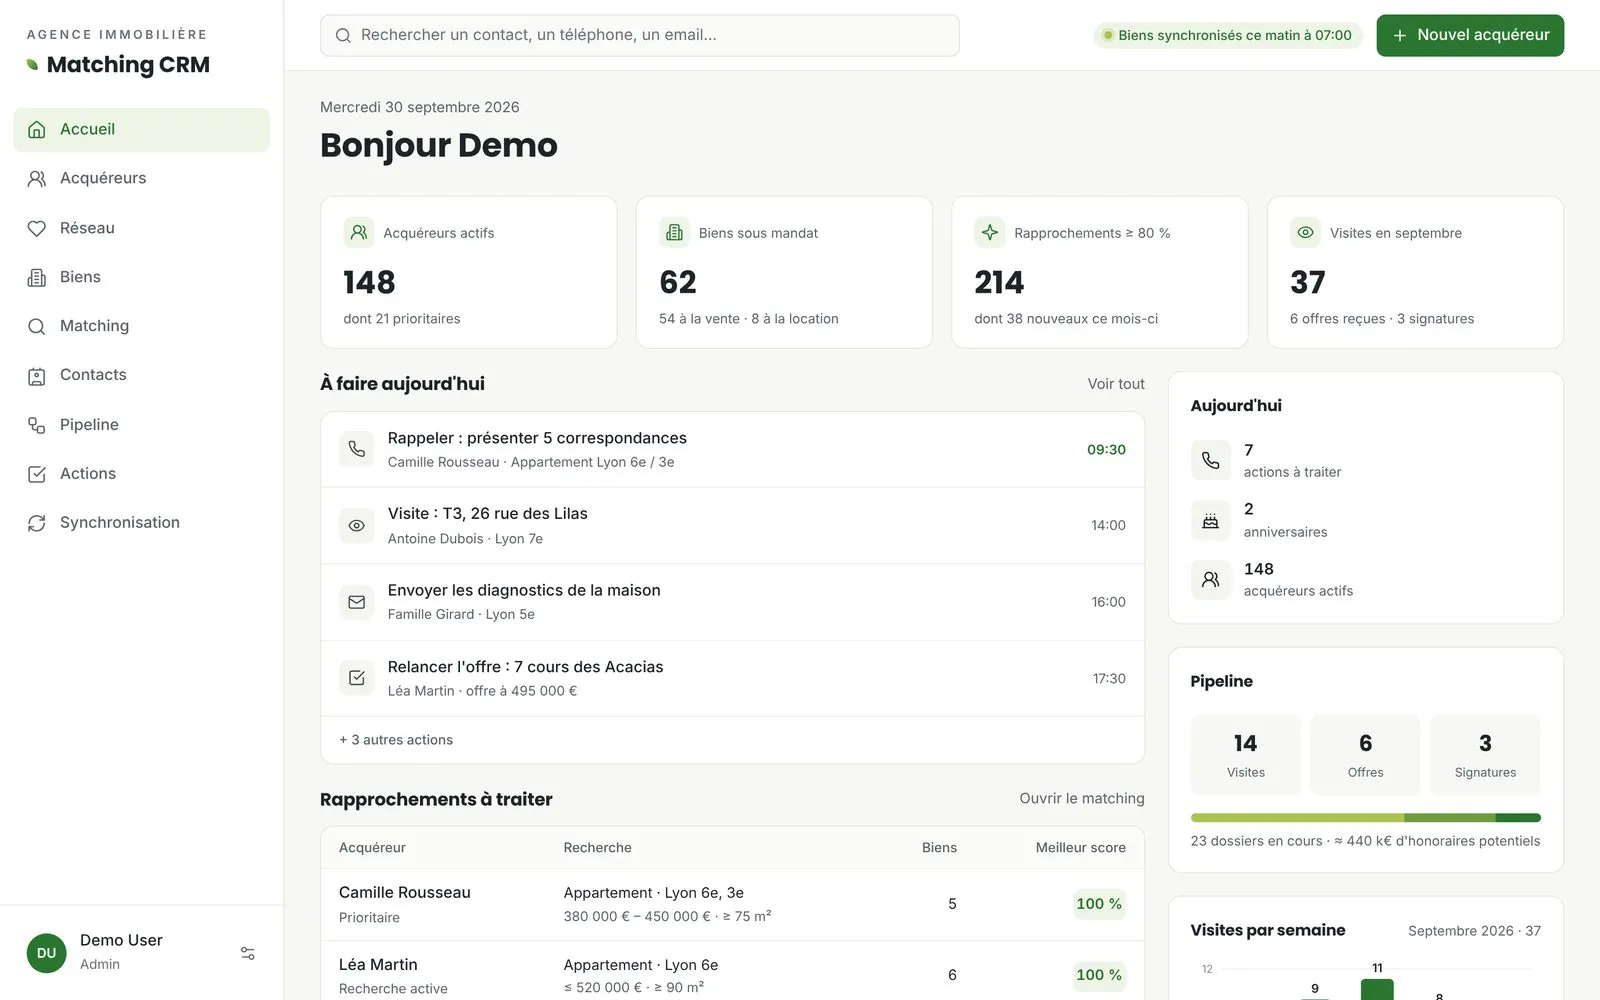
Task: Open the Visite : T3, 26 rue des Lilas task
Action: point(732,525)
